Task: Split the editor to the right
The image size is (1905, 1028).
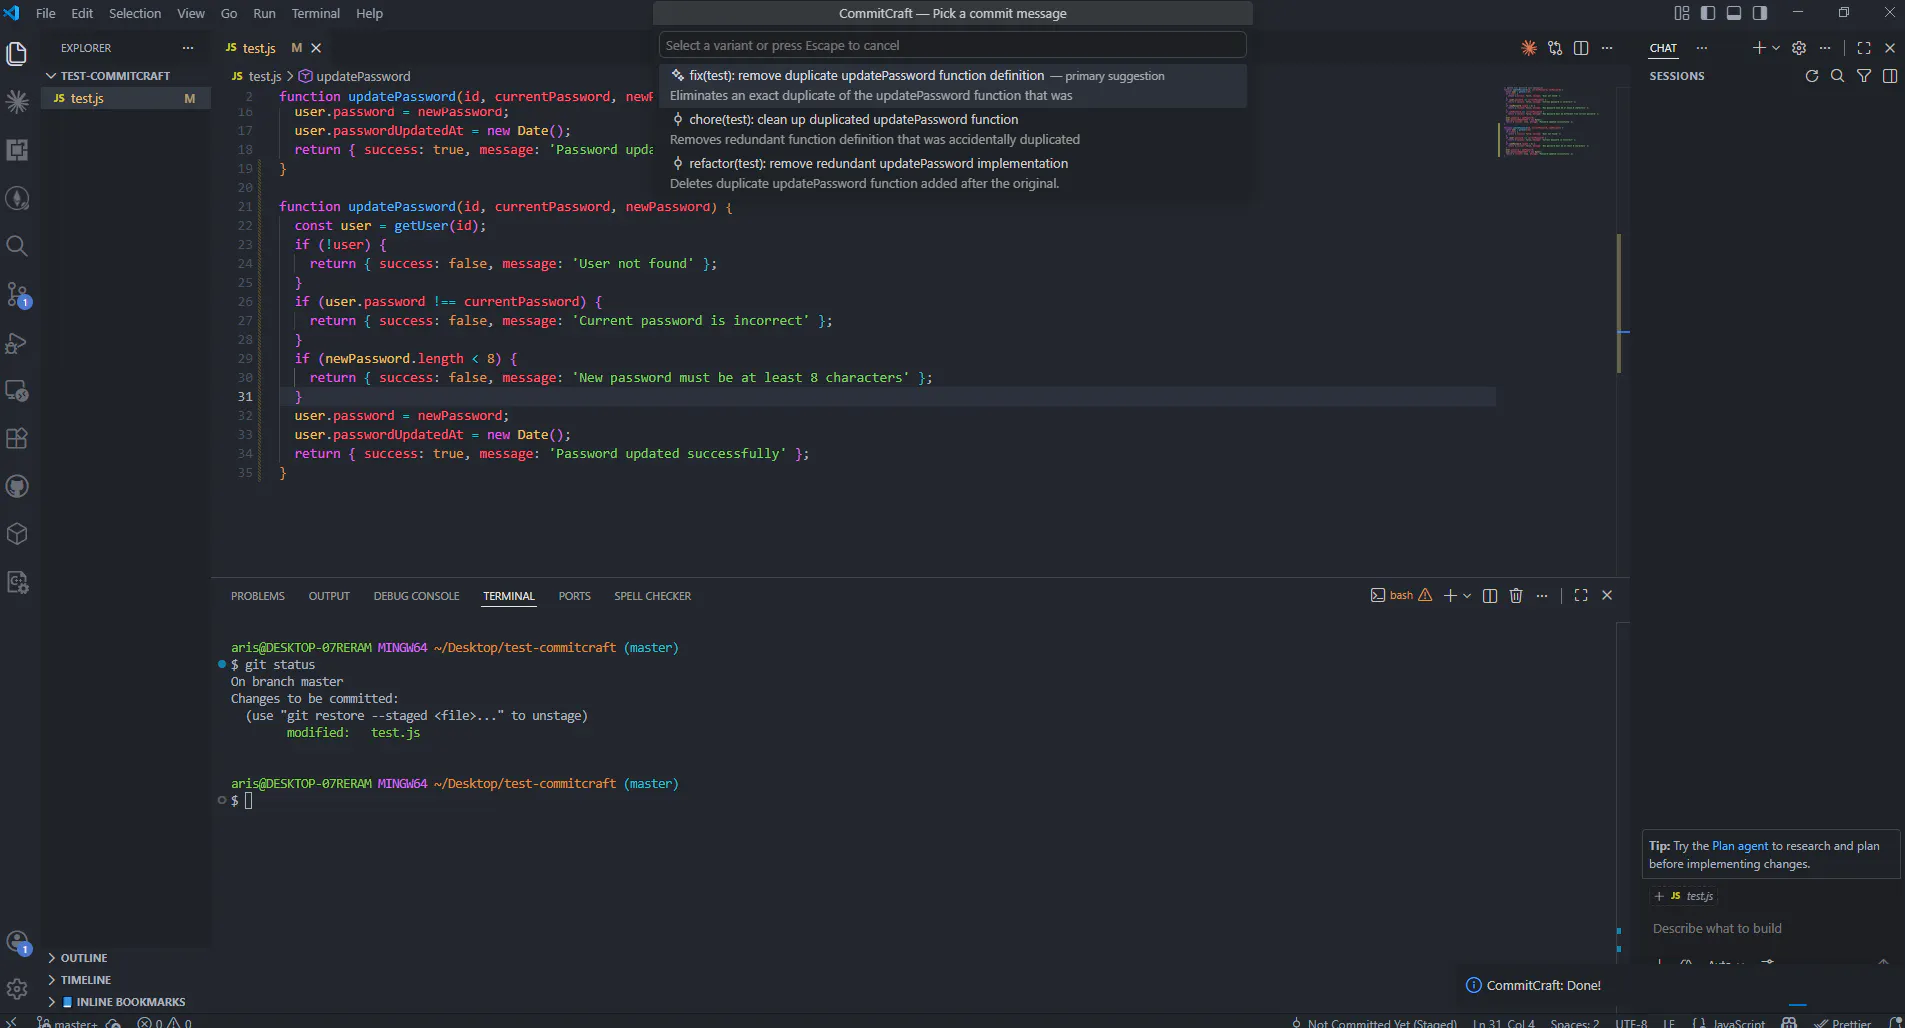Action: (1581, 48)
